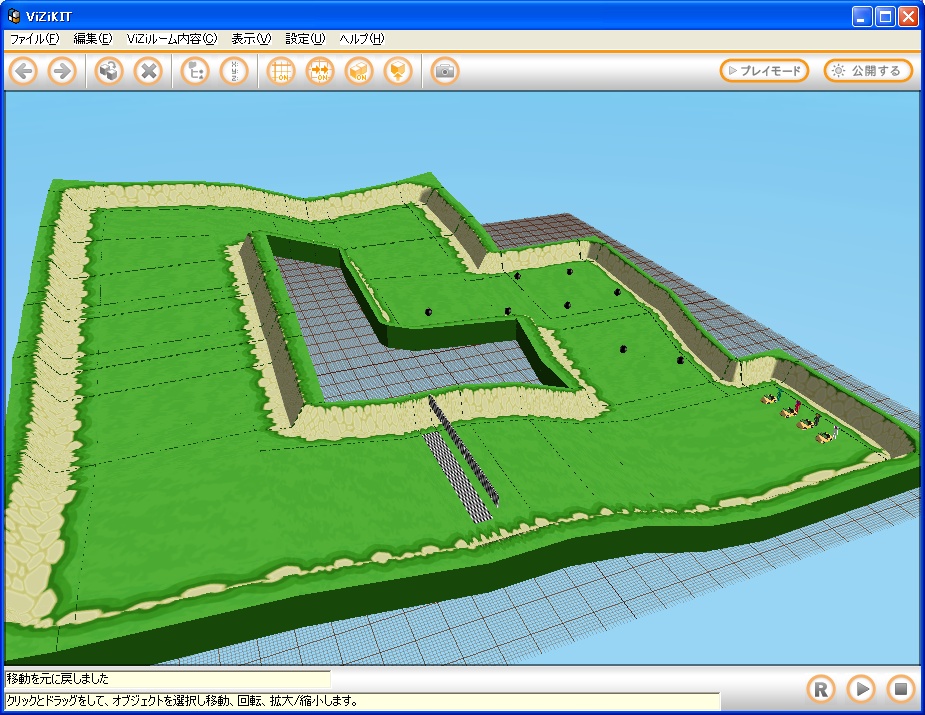Click the XYZ coordinates toolbar icon
The width and height of the screenshot is (925, 715).
click(234, 71)
